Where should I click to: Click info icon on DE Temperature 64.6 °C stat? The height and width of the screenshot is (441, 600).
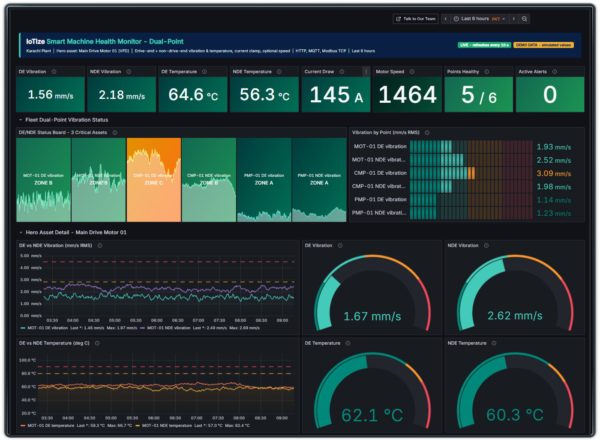coord(204,72)
